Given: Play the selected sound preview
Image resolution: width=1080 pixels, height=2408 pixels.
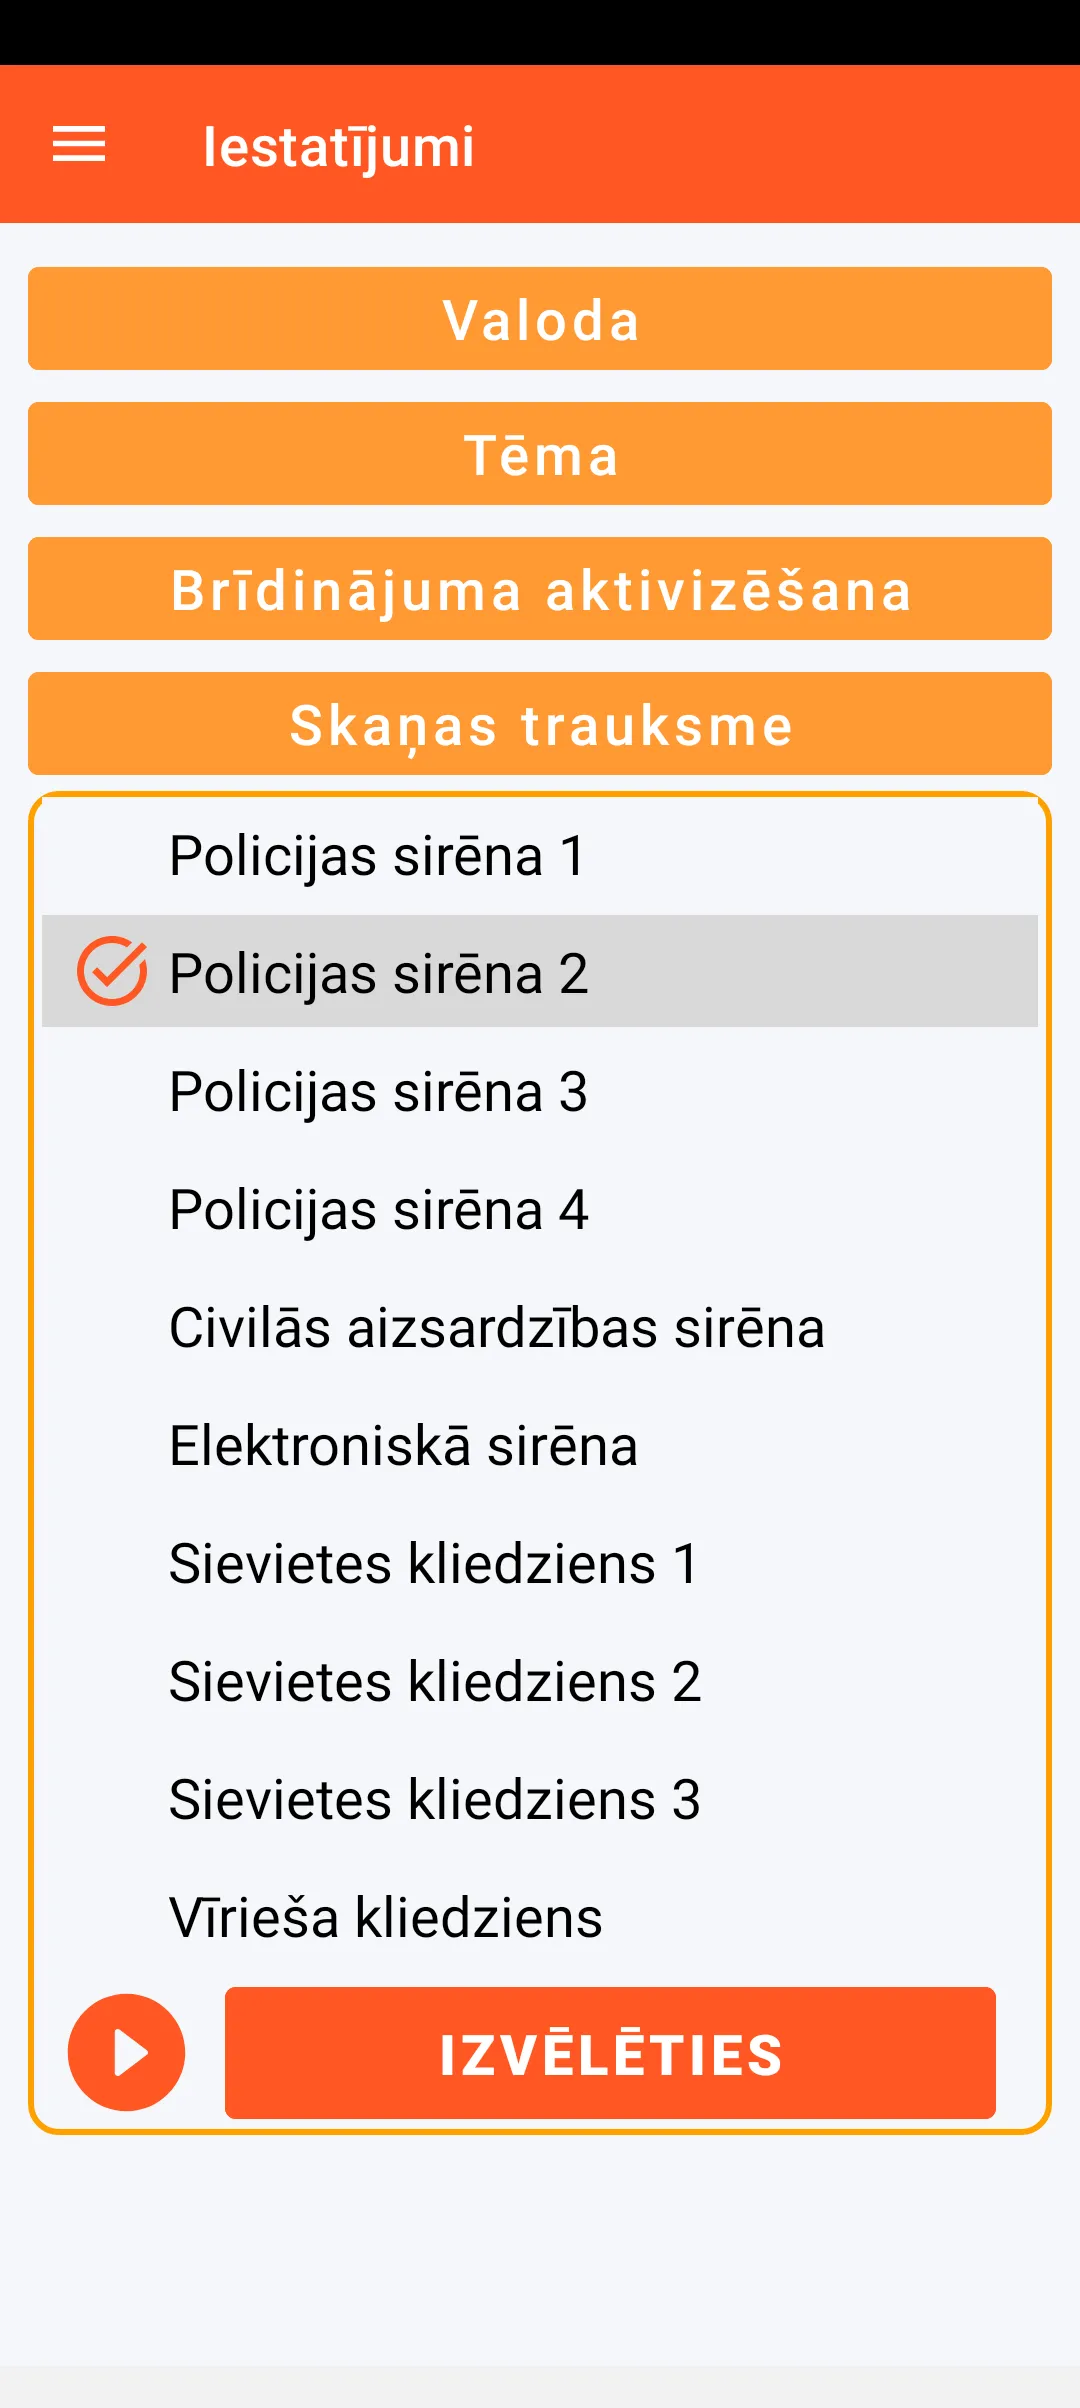Looking at the screenshot, I should point(127,2052).
